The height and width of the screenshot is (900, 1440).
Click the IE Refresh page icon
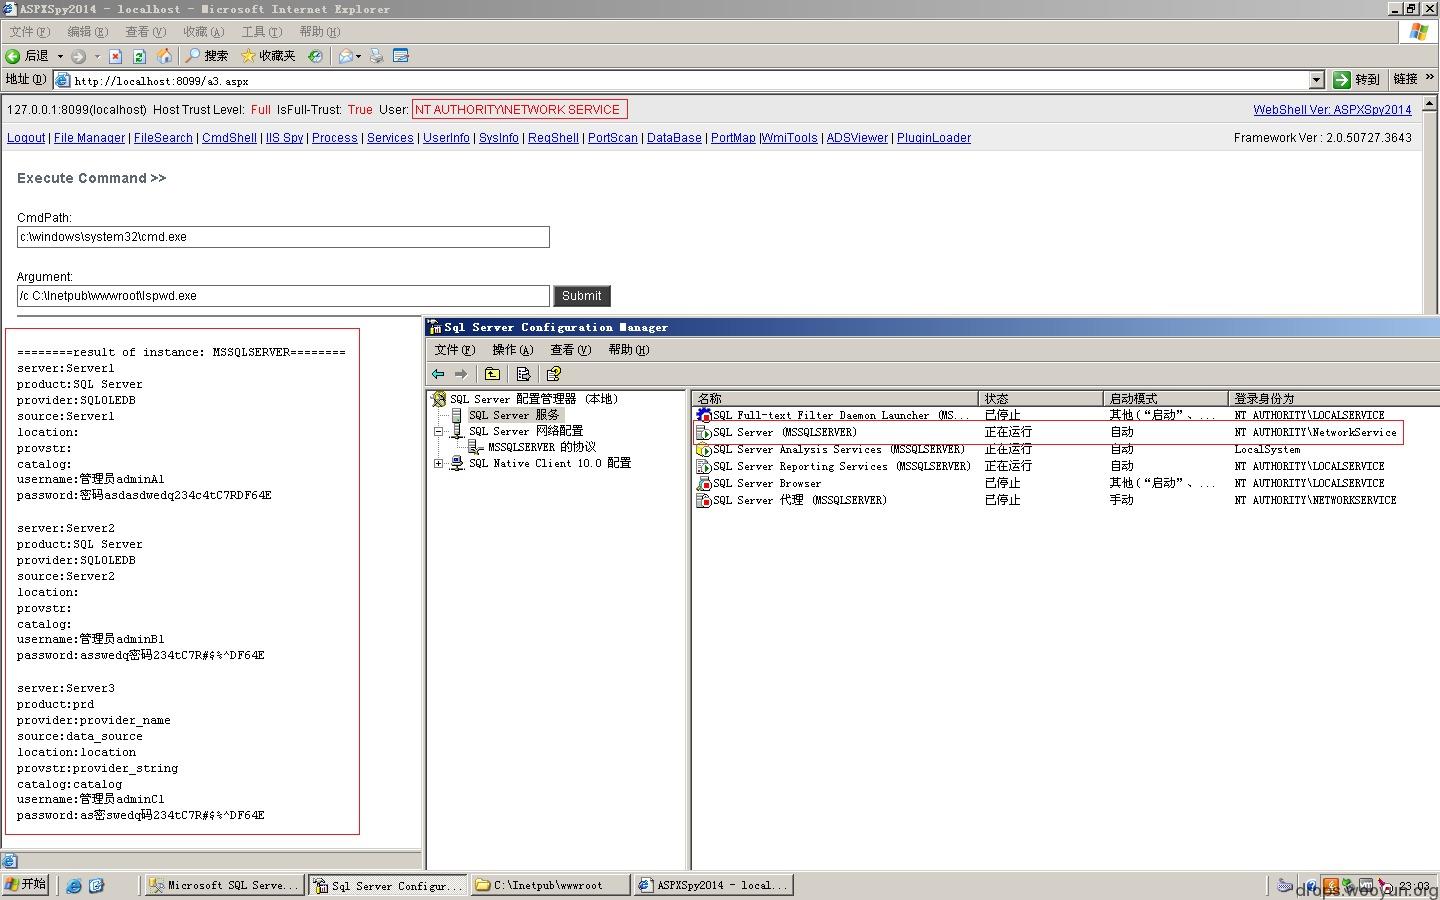[139, 56]
